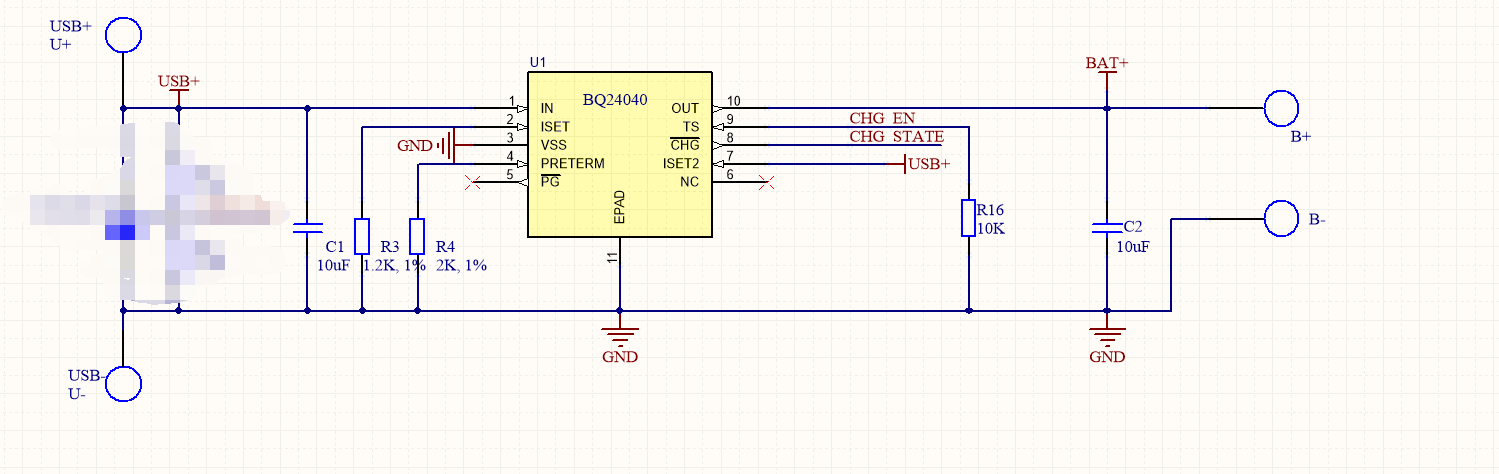Click the ISET2 pin name

tap(681, 163)
